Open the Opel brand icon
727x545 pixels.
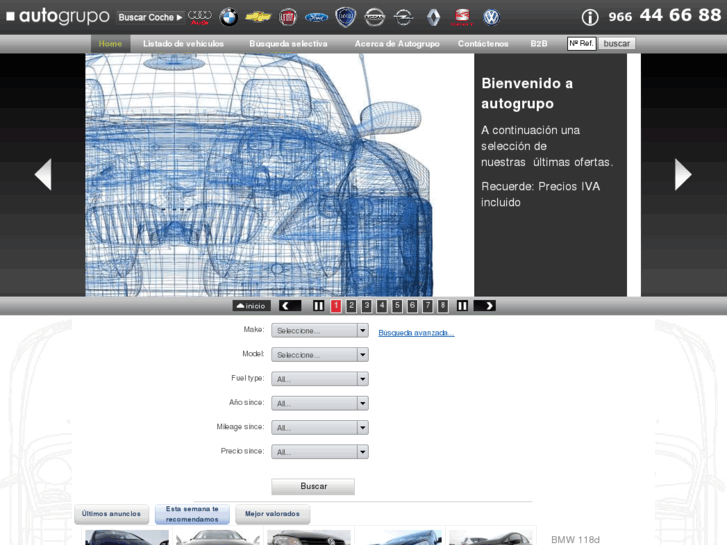(404, 17)
